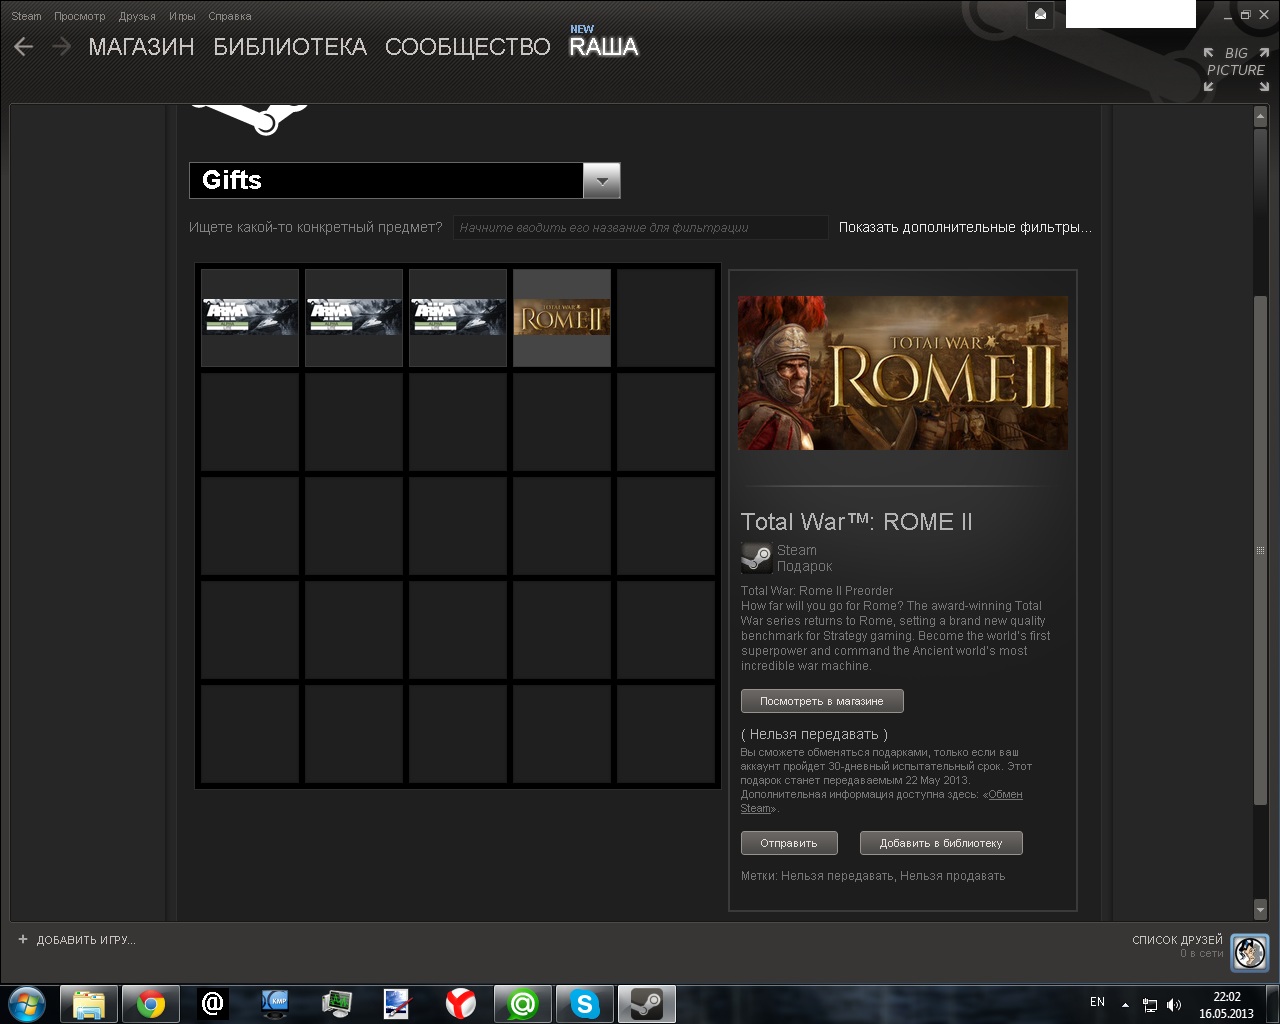Click ДОБАВИТЬ ИГРУ at bottom left
Image resolution: width=1280 pixels, height=1024 pixels.
click(85, 940)
